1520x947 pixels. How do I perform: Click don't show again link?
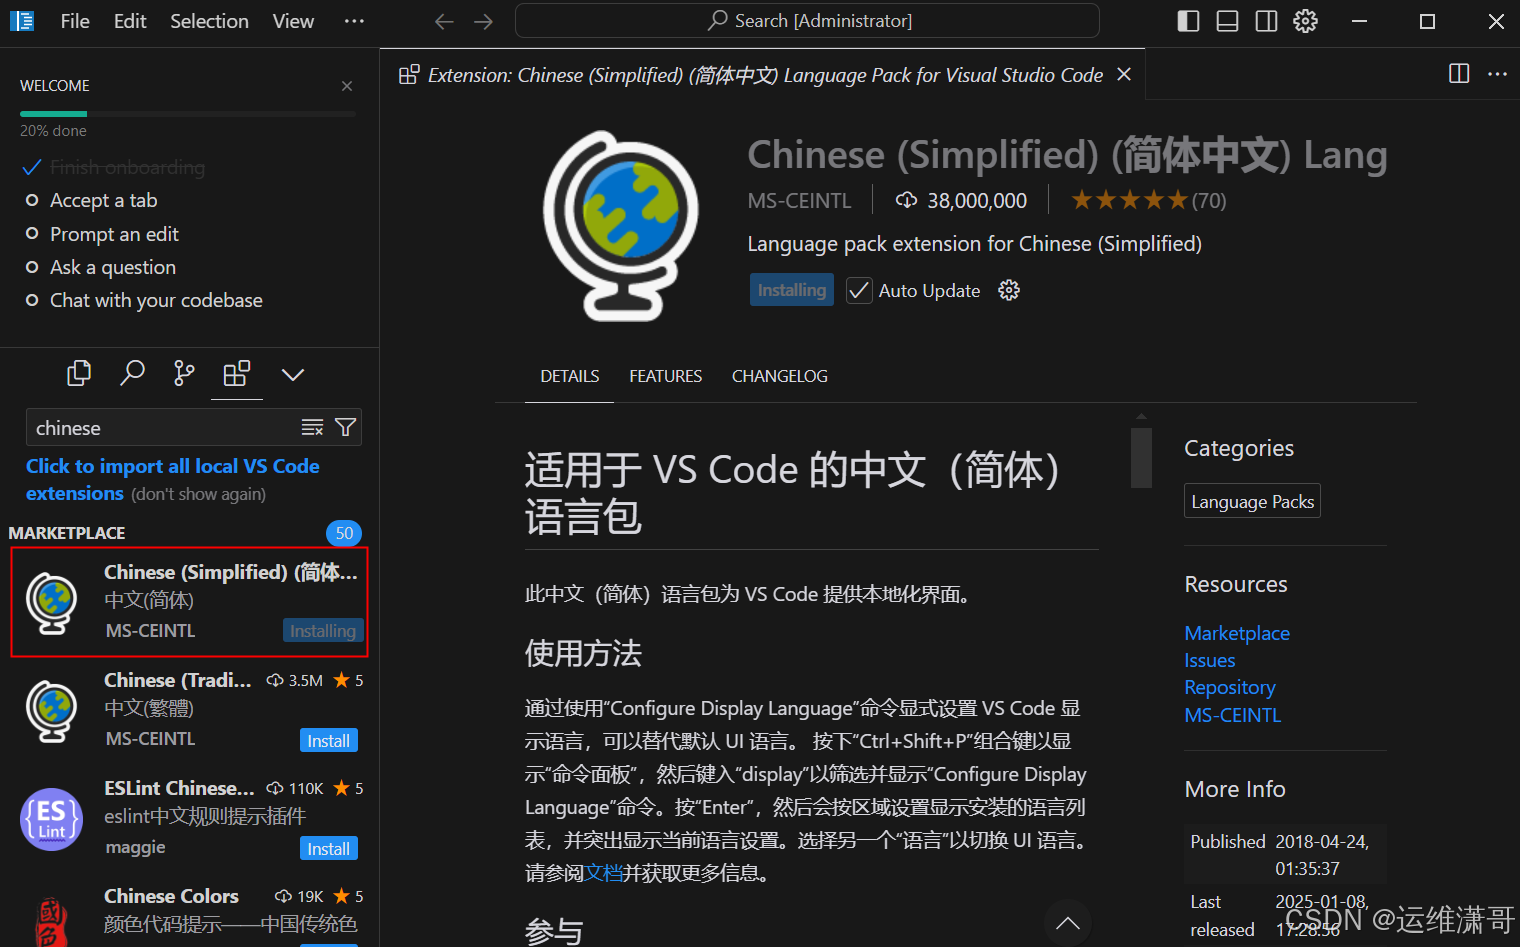[198, 494]
